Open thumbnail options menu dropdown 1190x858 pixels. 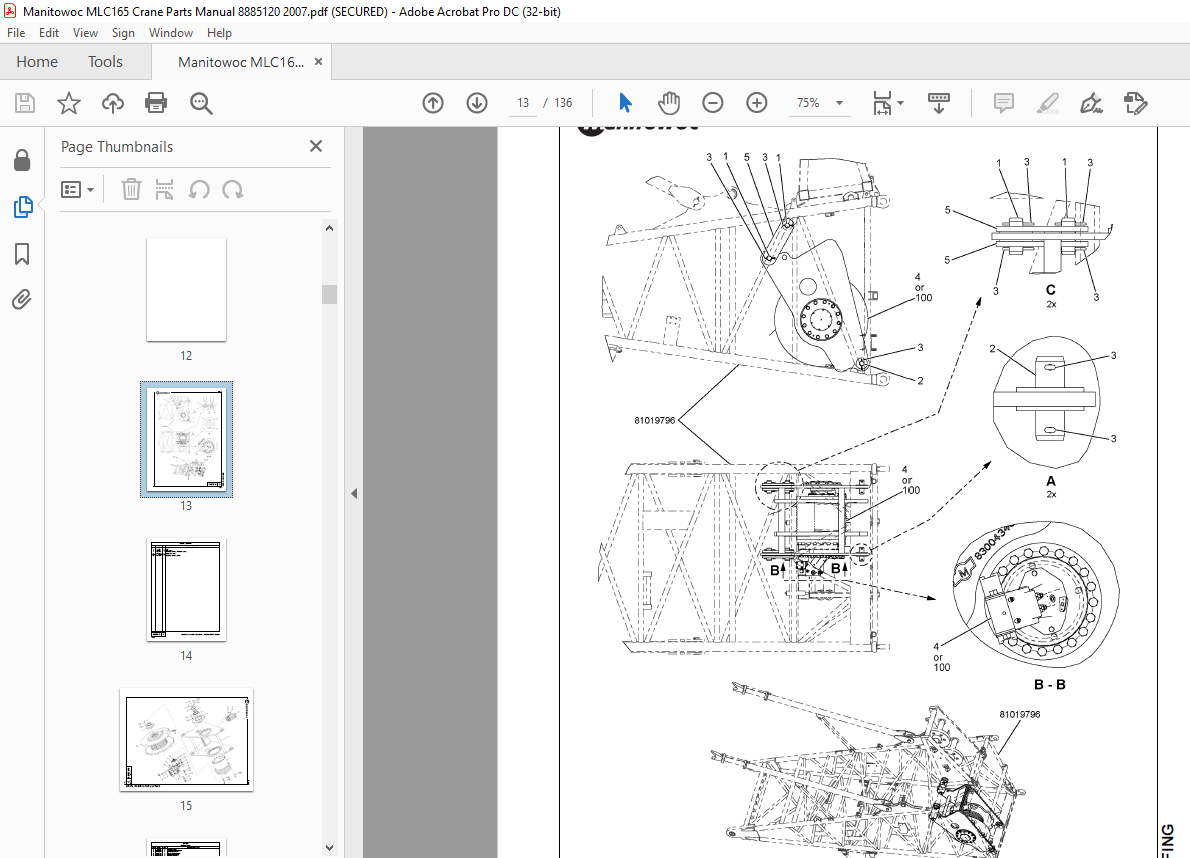[77, 190]
